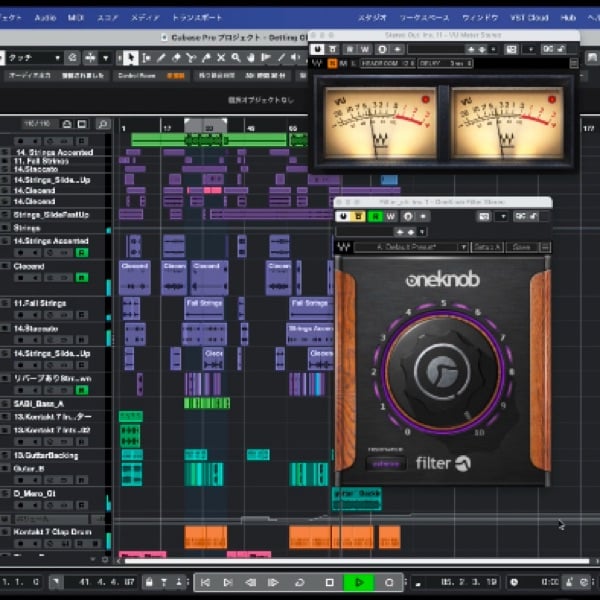Click the Play button in transport bar
The width and height of the screenshot is (600, 600).
(357, 581)
